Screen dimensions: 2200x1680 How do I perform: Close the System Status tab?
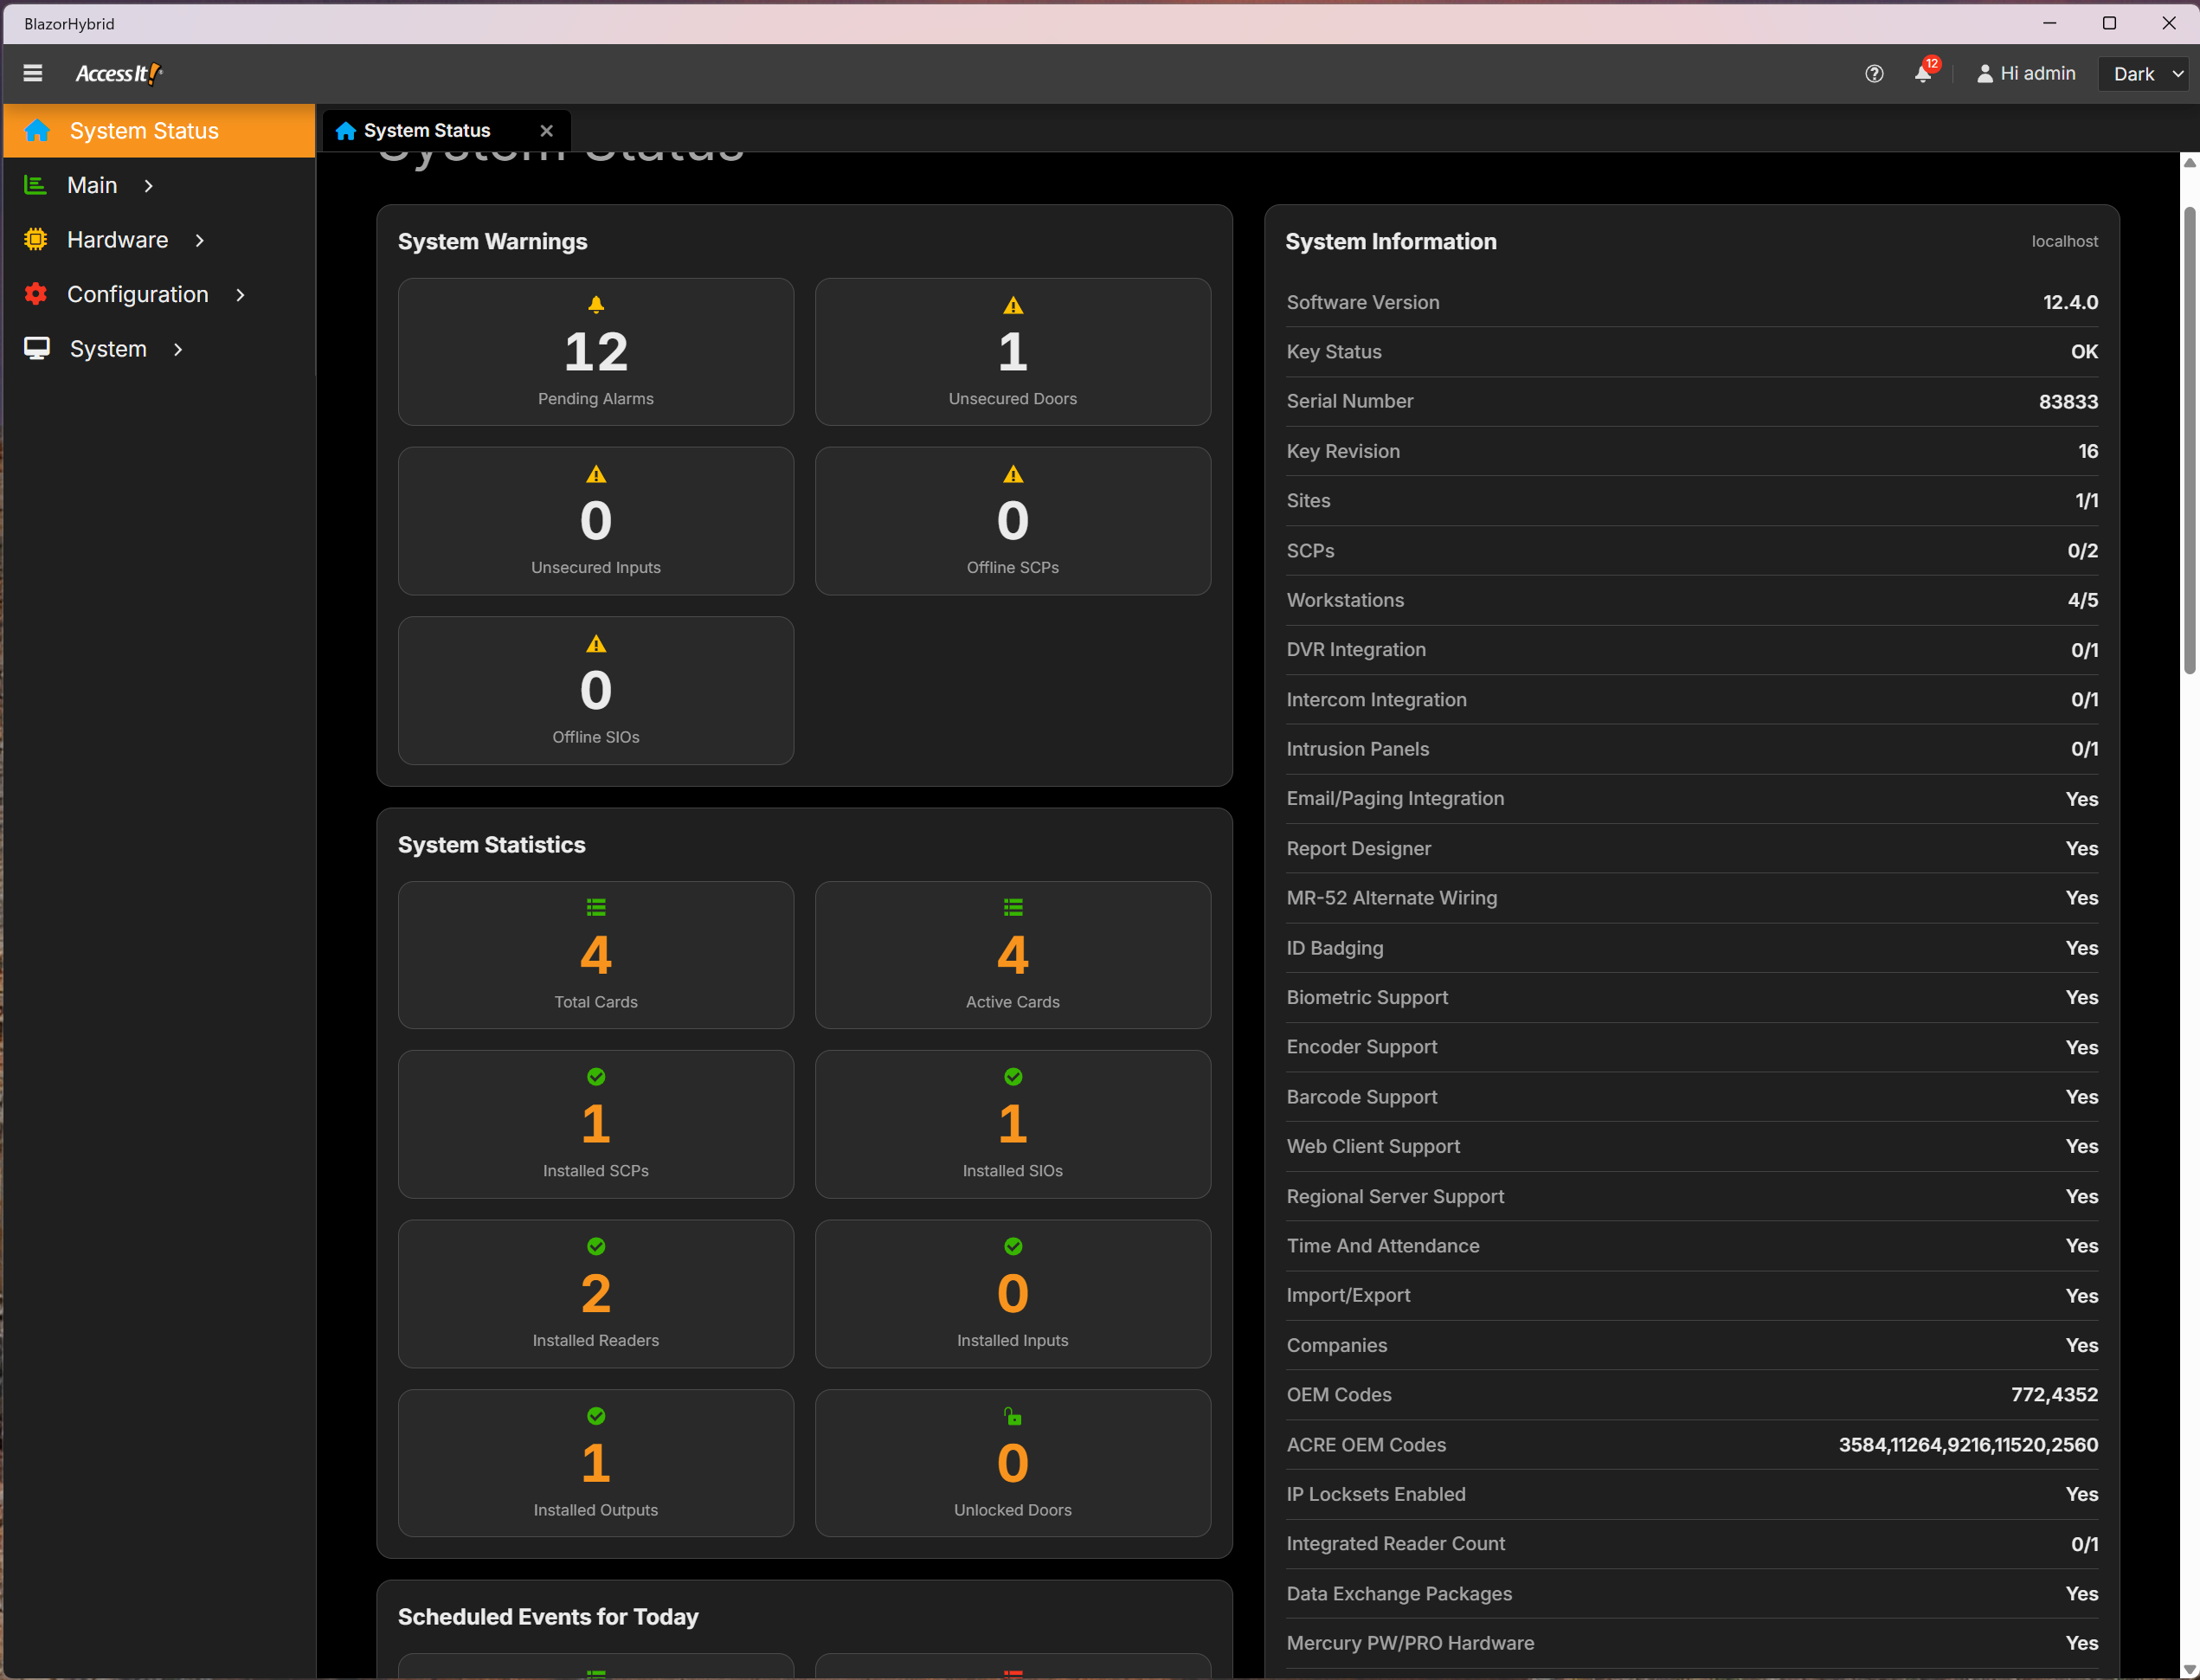[x=546, y=131]
